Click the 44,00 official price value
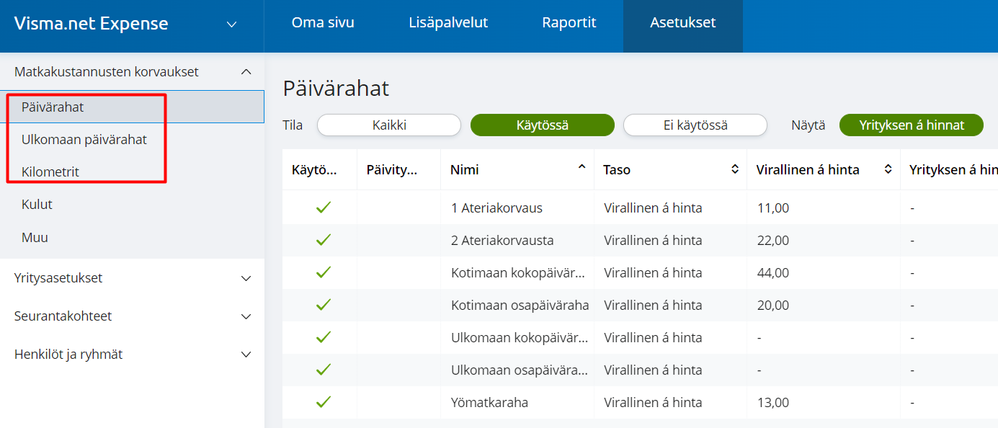 point(773,273)
